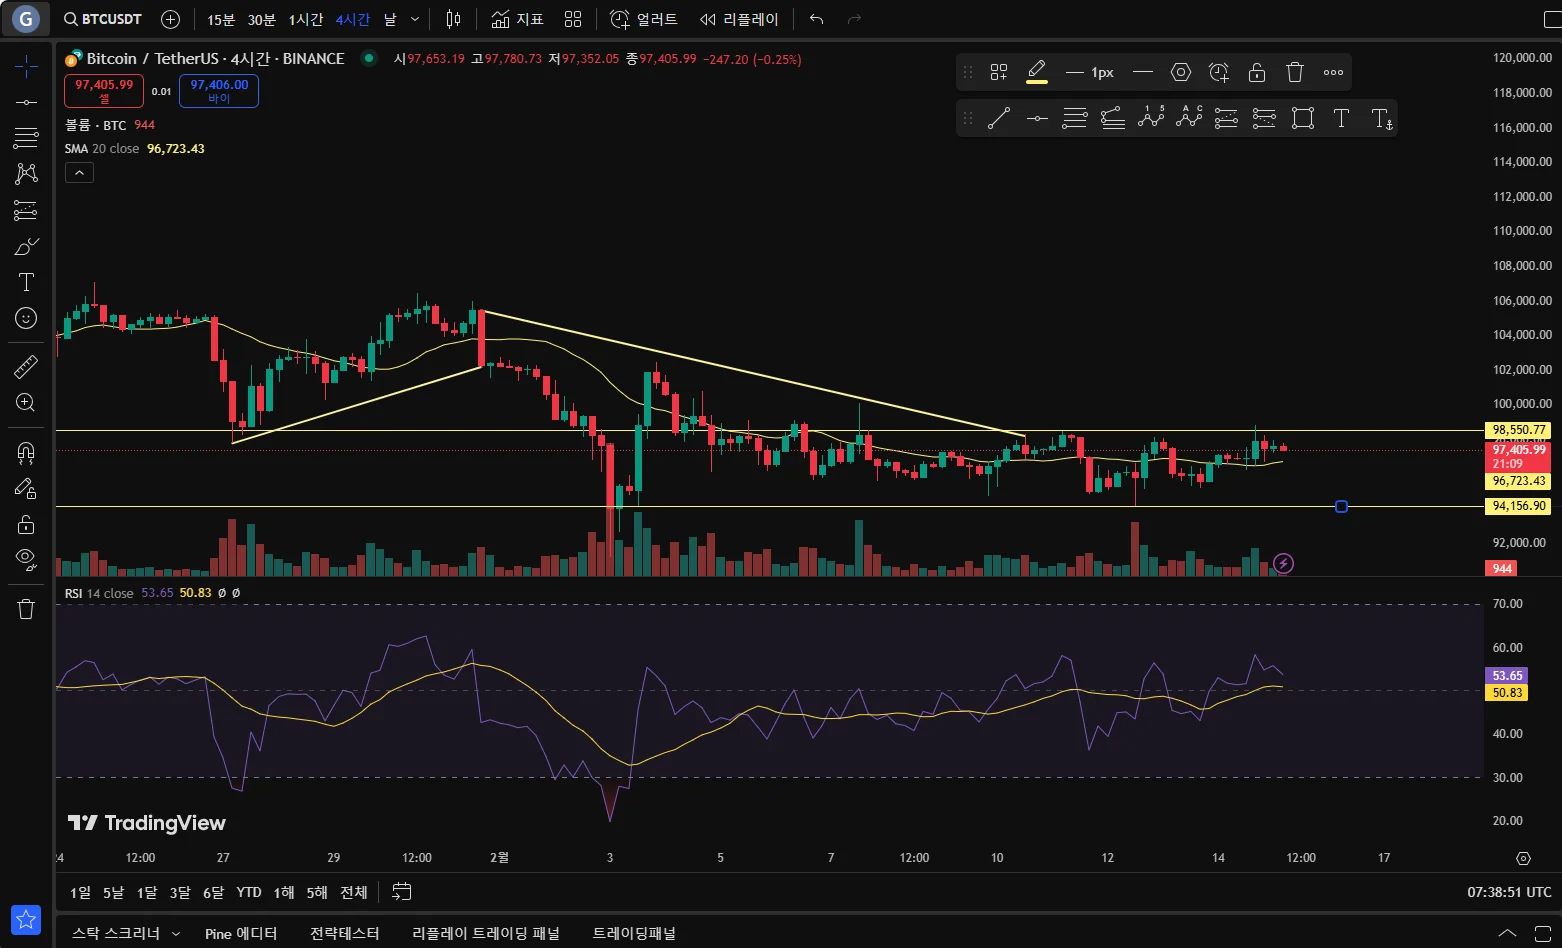Start bar replay with 리플레이 button
Image resolution: width=1562 pixels, height=948 pixels.
(739, 19)
